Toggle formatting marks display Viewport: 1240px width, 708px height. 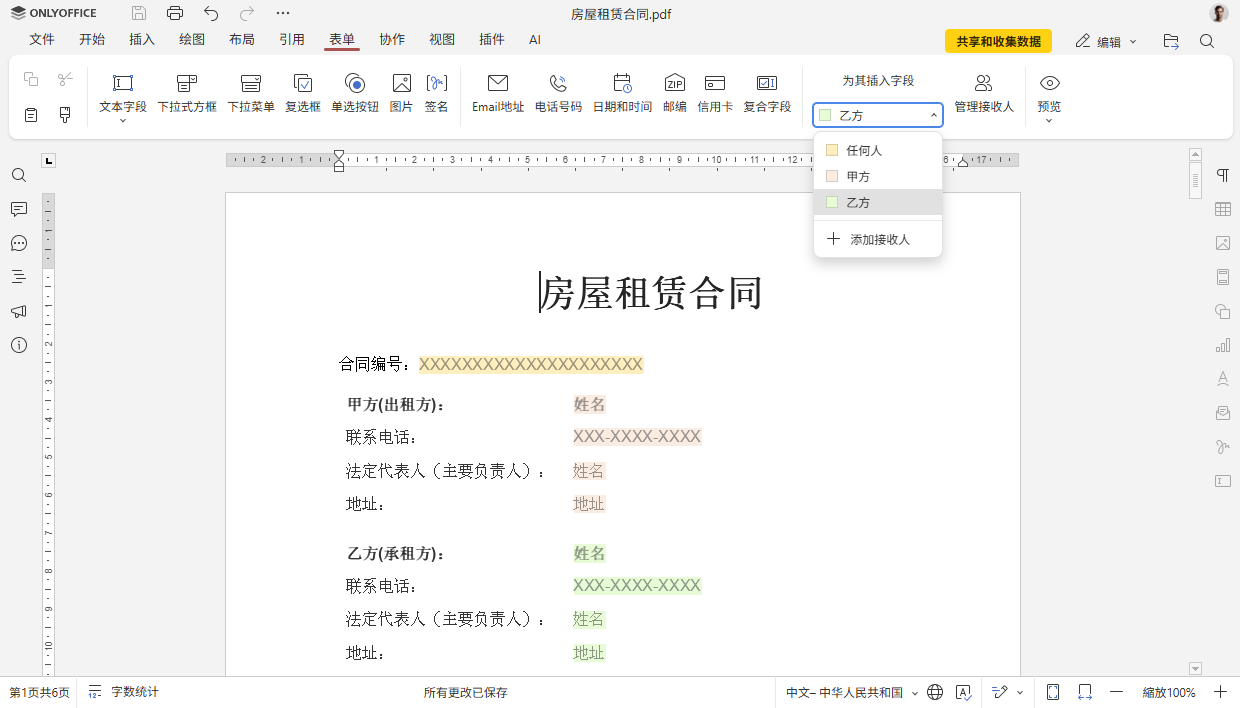[1221, 175]
